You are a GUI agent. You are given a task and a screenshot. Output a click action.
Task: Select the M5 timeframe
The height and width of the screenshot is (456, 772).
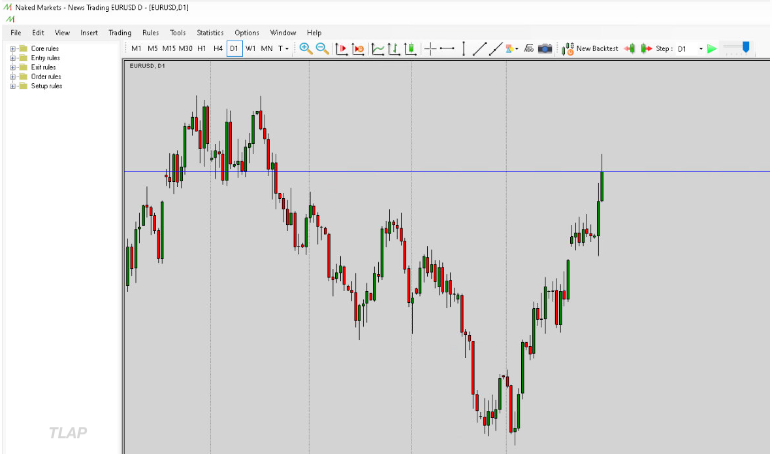click(x=153, y=48)
